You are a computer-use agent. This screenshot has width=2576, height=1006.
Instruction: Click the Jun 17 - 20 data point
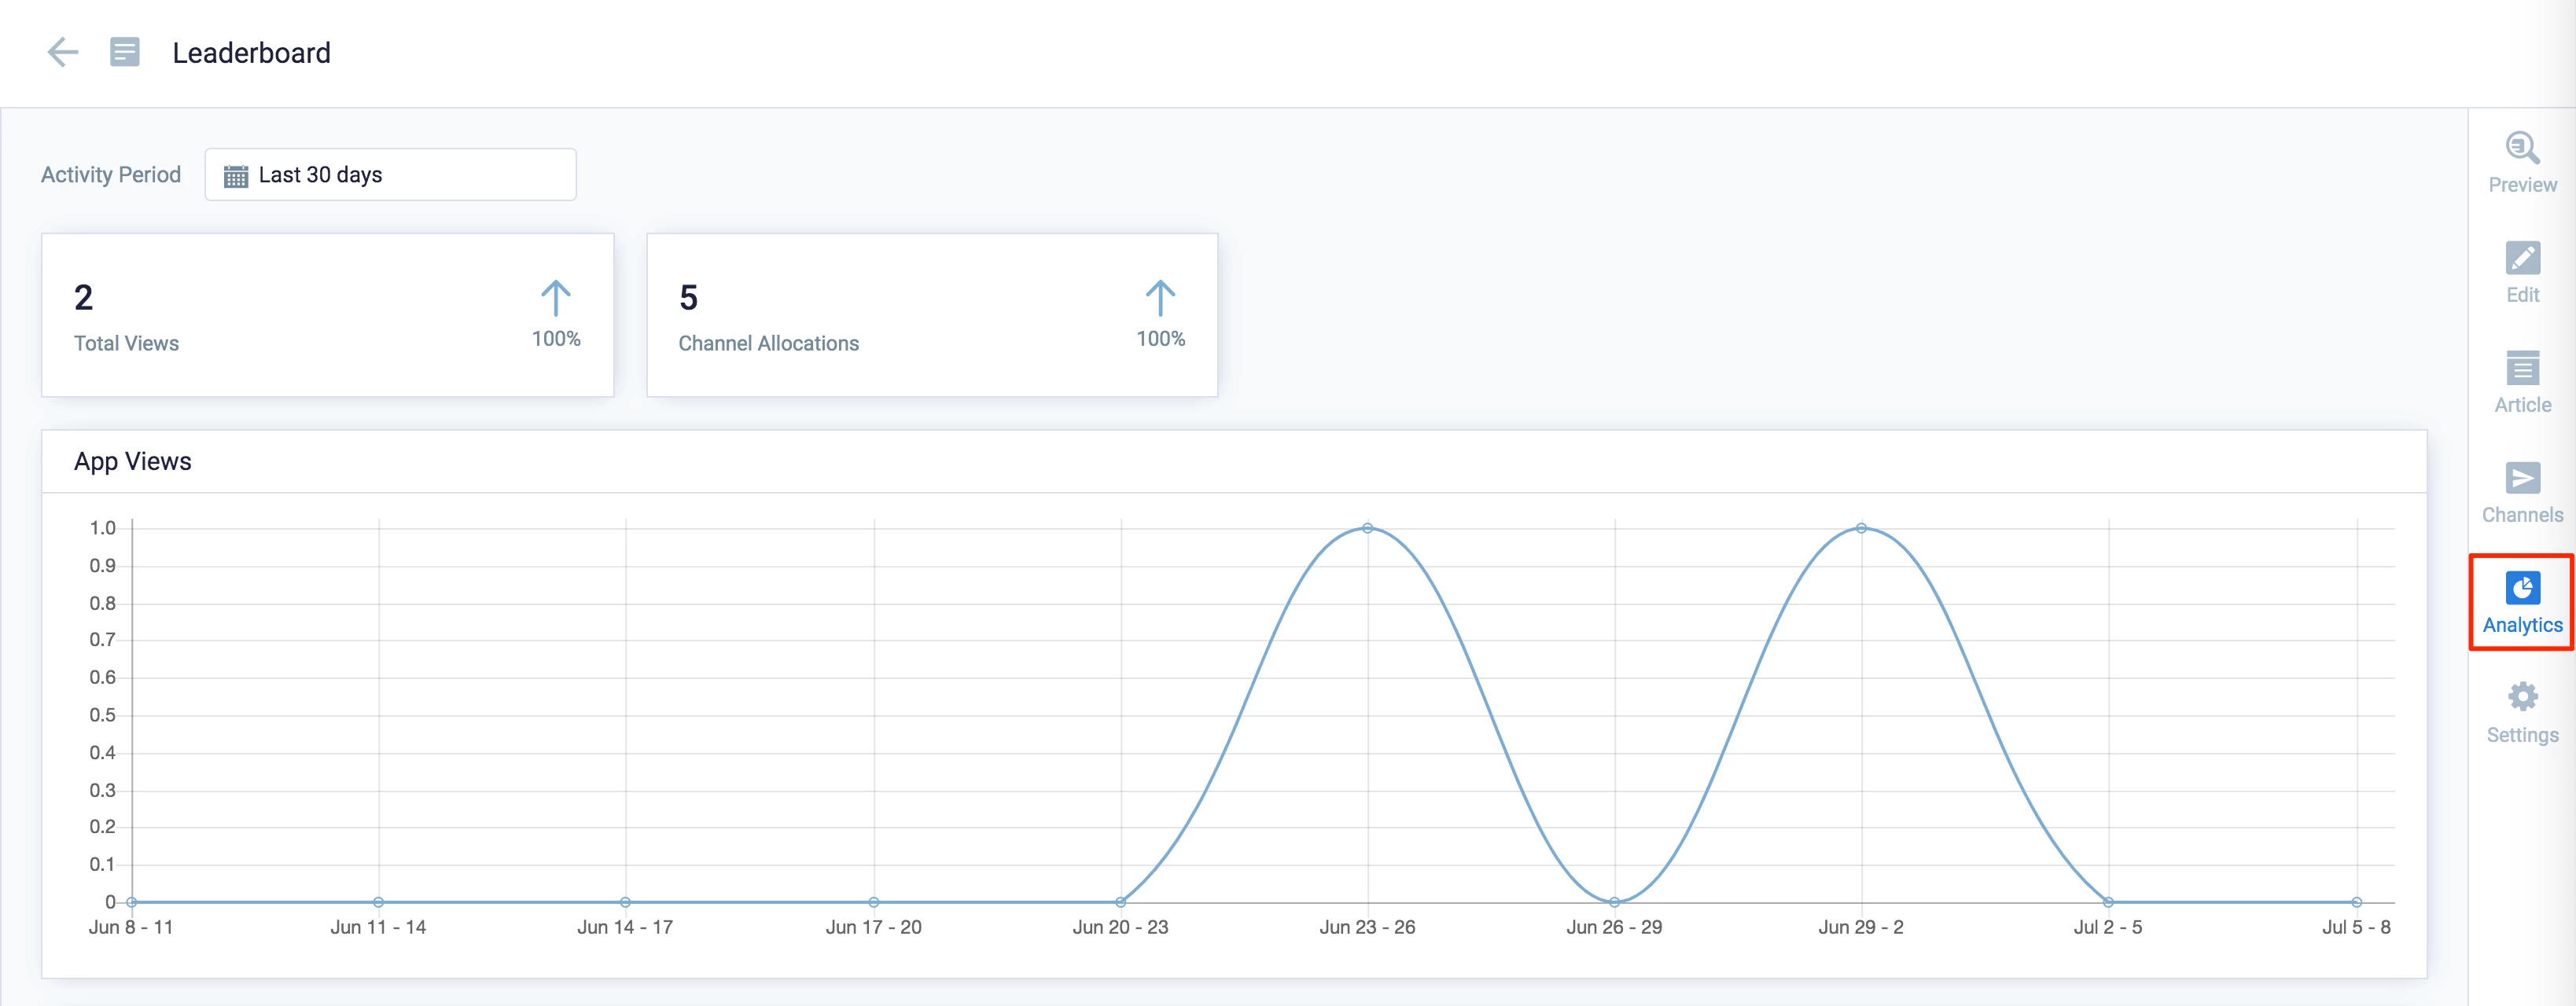pyautogui.click(x=873, y=902)
